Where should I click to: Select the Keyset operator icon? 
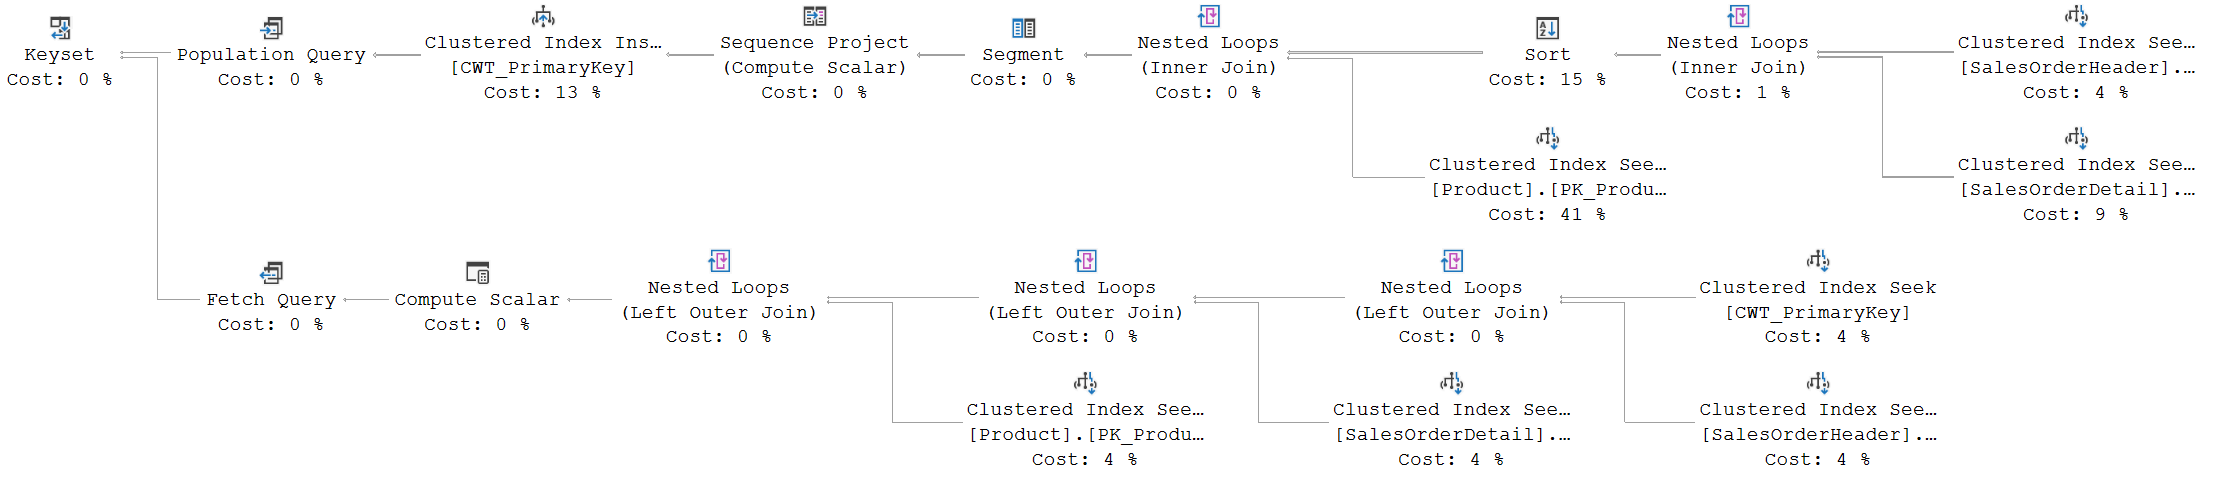(x=60, y=28)
